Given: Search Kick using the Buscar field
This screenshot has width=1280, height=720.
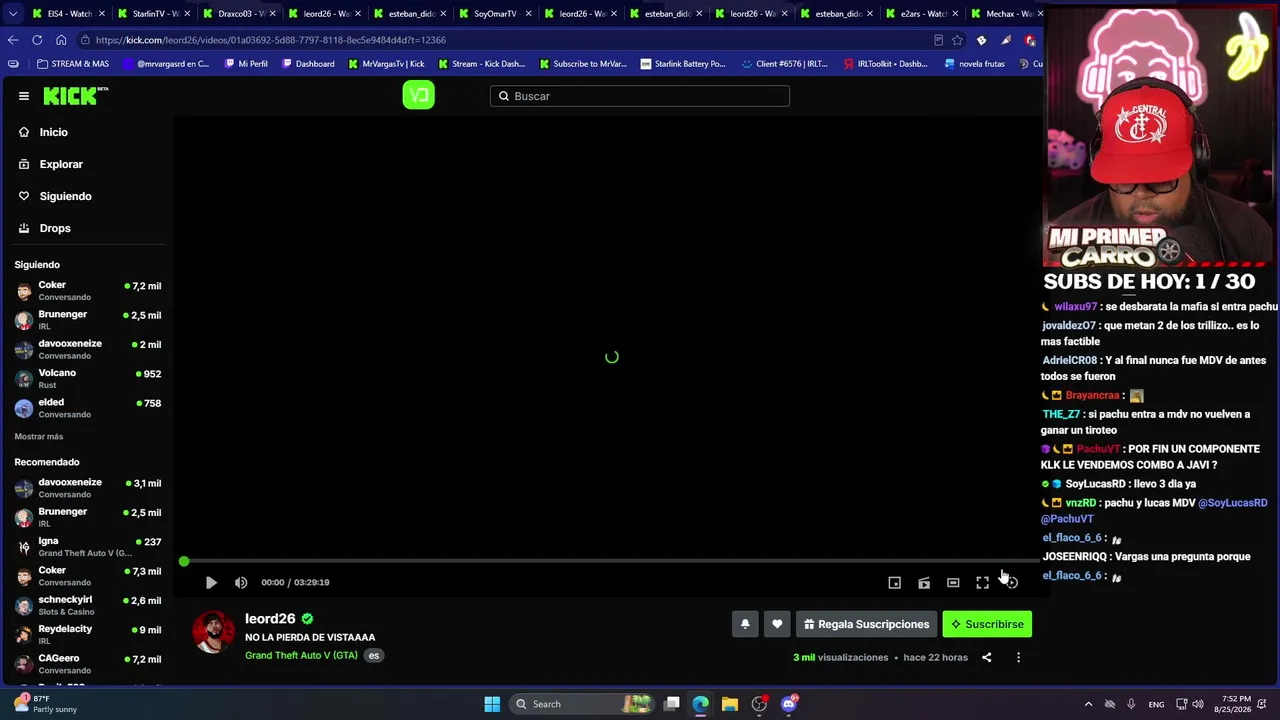Looking at the screenshot, I should [x=640, y=96].
